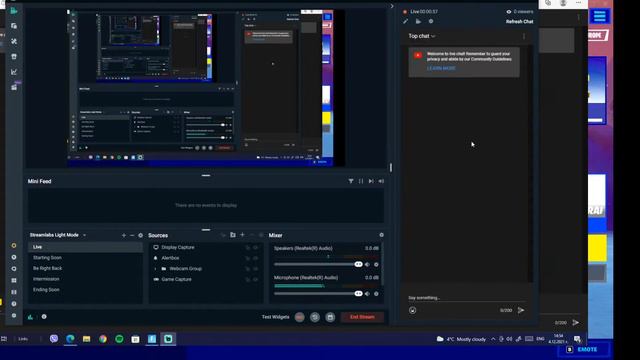640x360 pixels.
Task: Open the analytics chart icon in sidebar
Action: coord(14,72)
